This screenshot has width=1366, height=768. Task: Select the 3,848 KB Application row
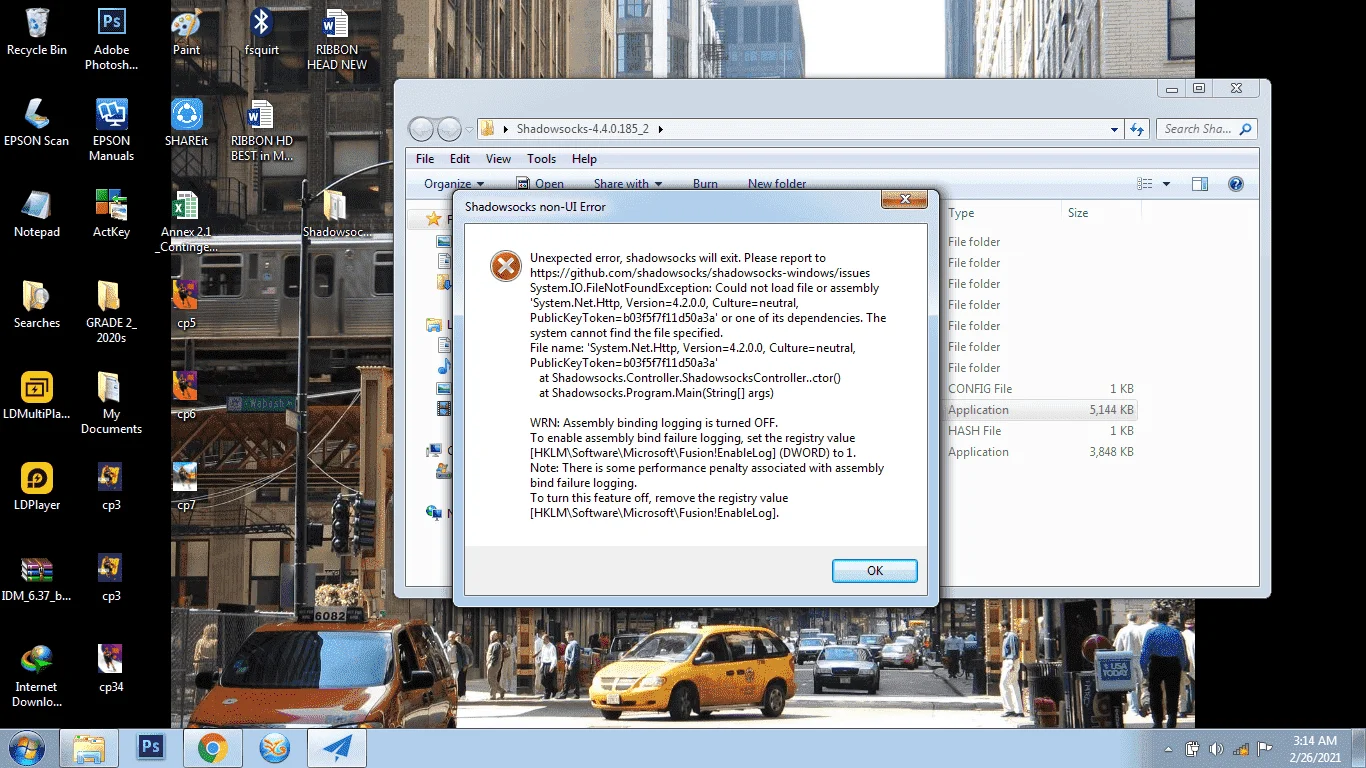pyautogui.click(x=1040, y=452)
